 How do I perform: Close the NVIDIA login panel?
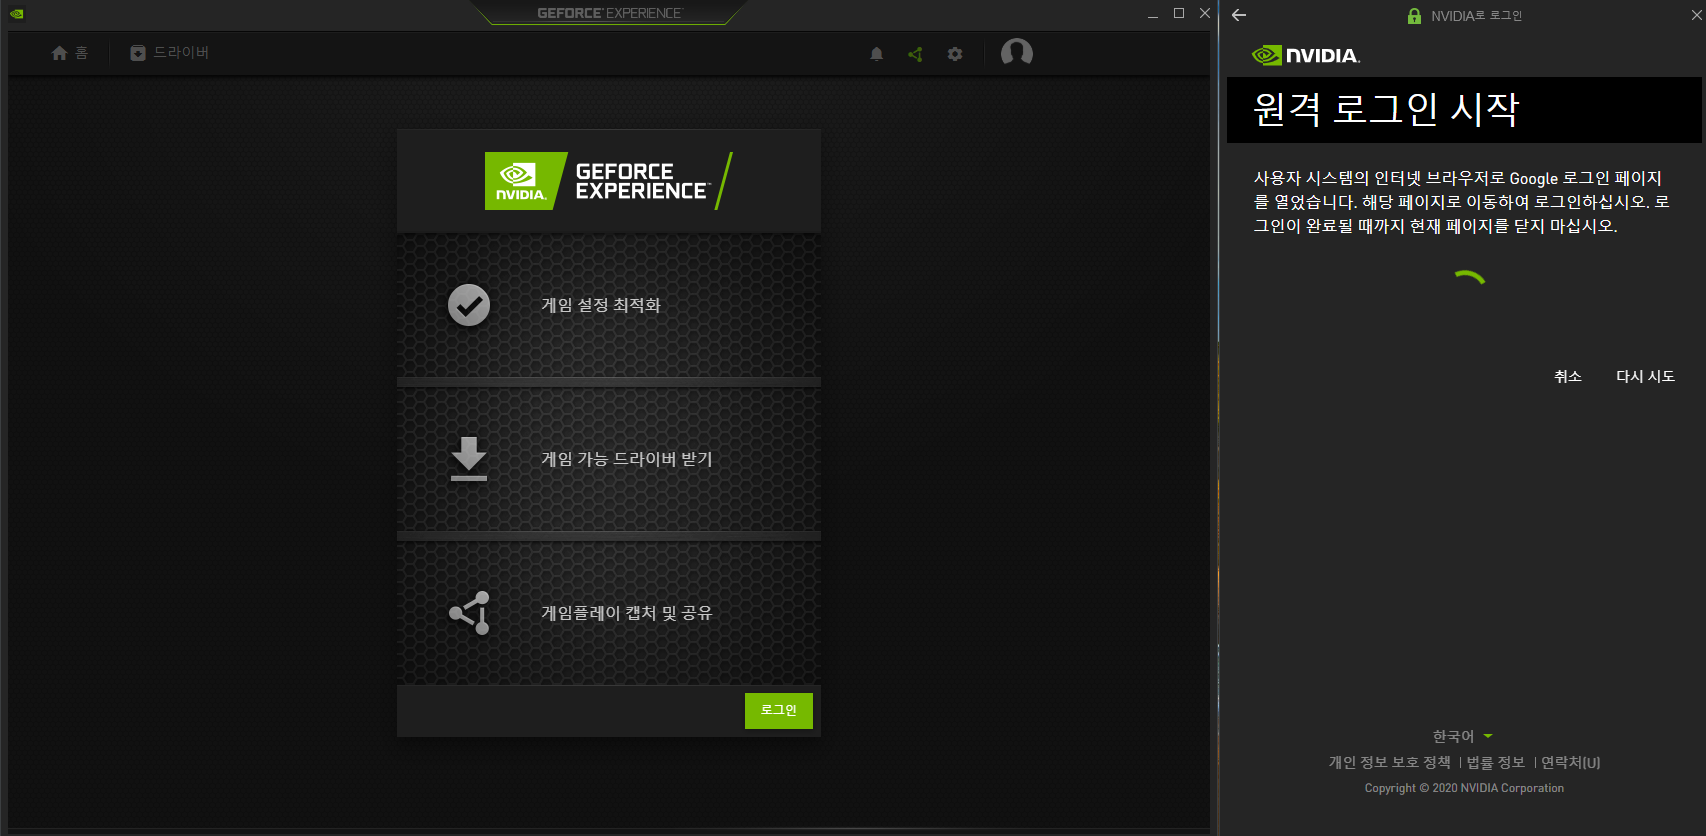click(1696, 15)
